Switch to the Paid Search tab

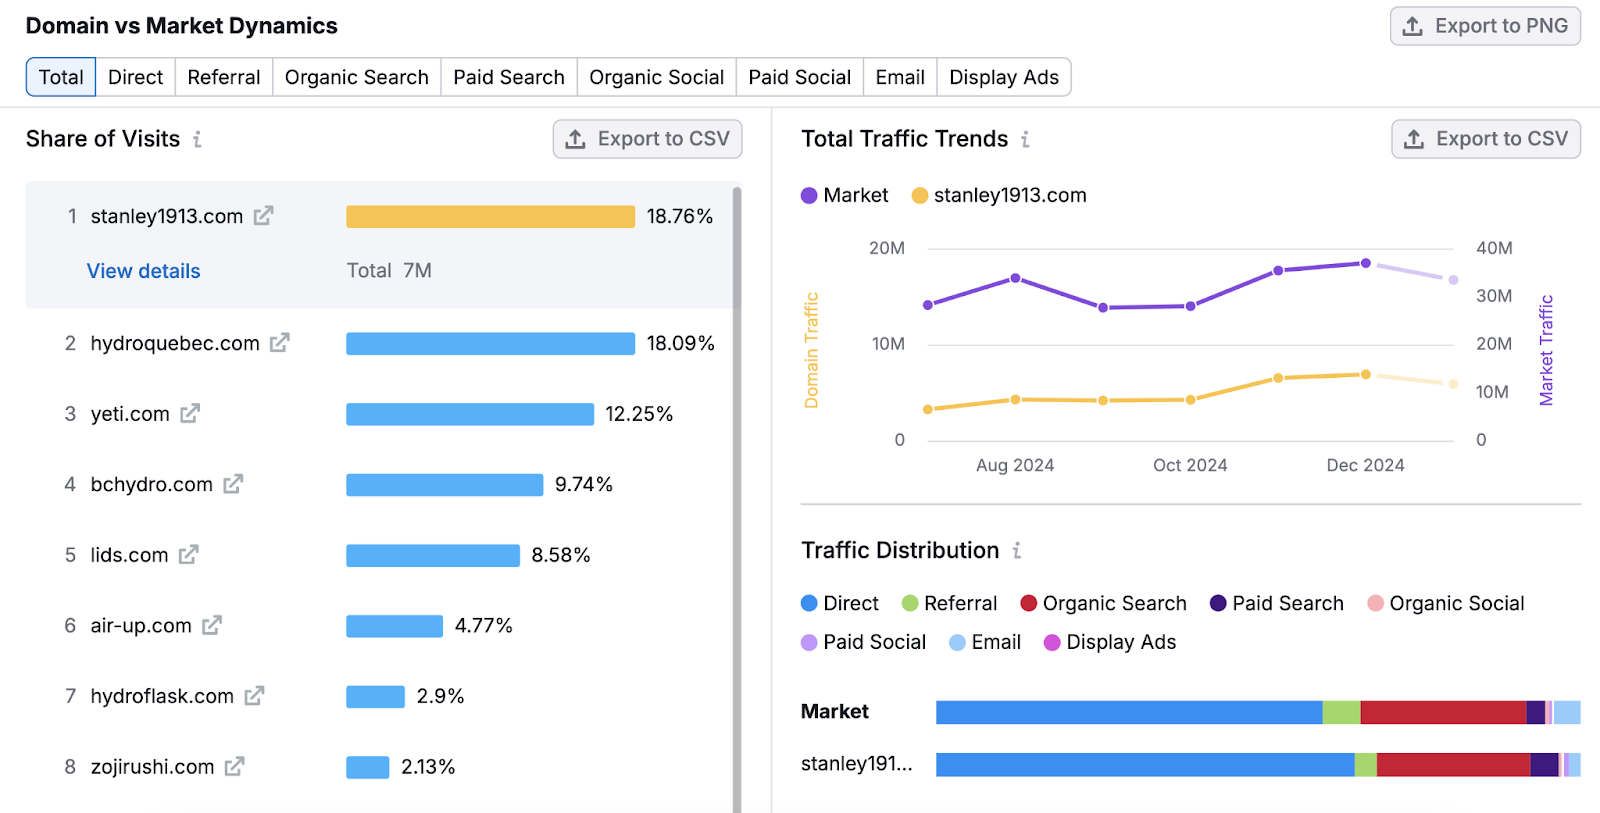509,77
